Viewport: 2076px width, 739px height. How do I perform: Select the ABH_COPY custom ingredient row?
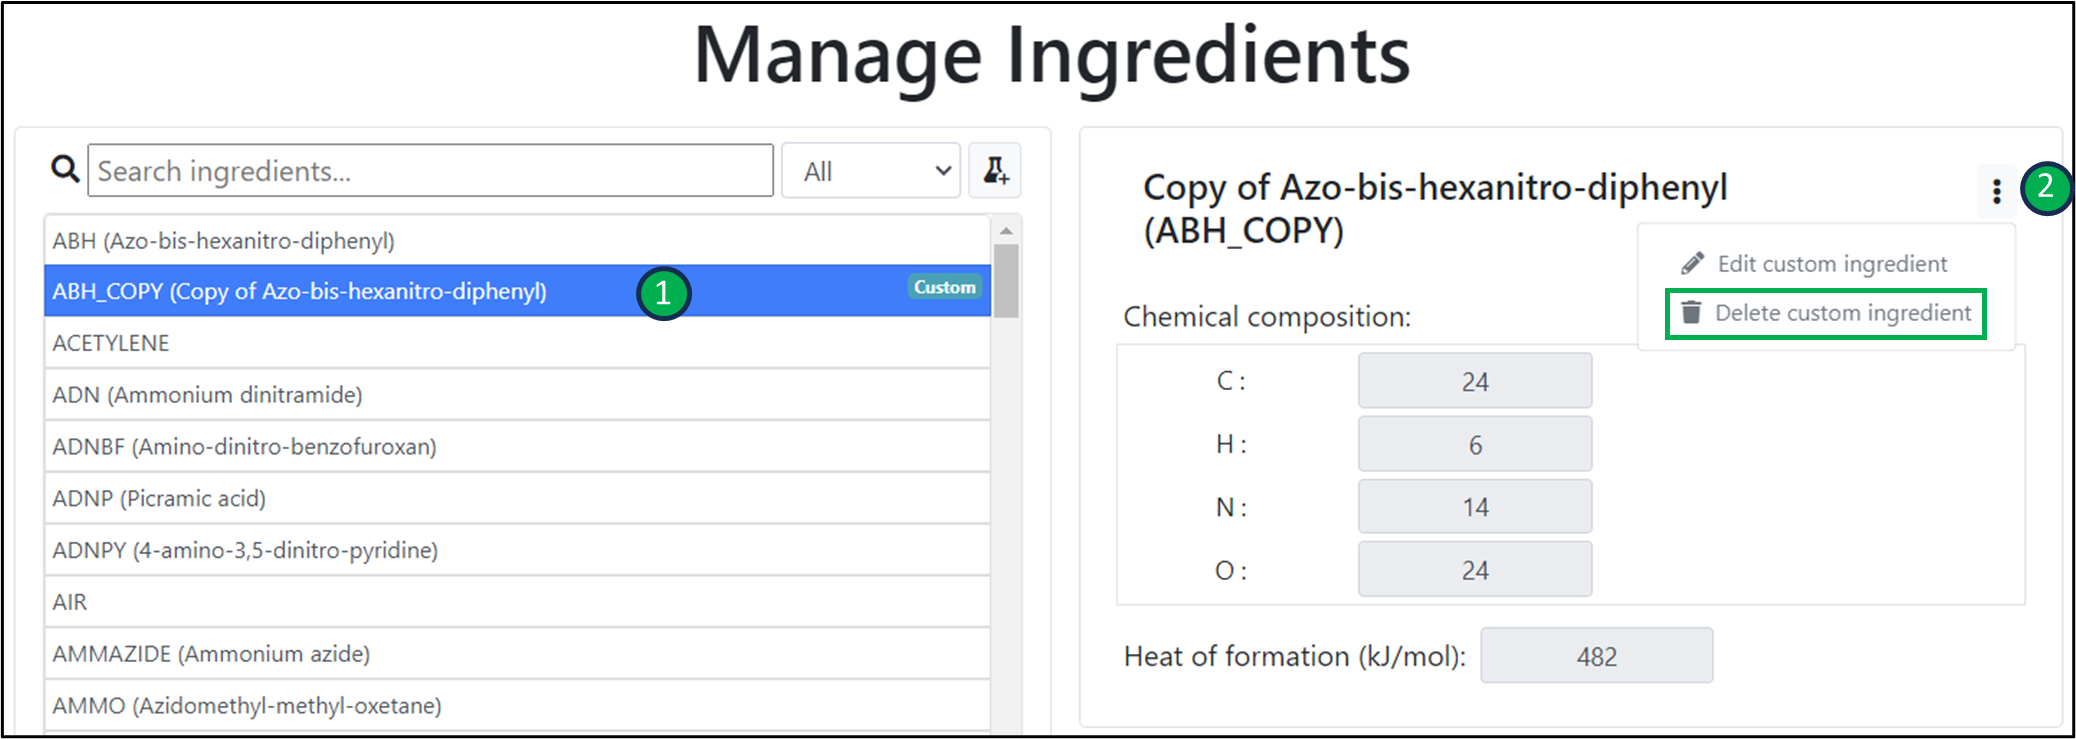click(x=300, y=291)
